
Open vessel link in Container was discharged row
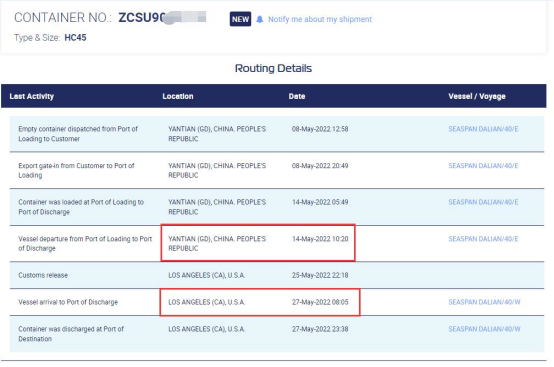(484, 329)
